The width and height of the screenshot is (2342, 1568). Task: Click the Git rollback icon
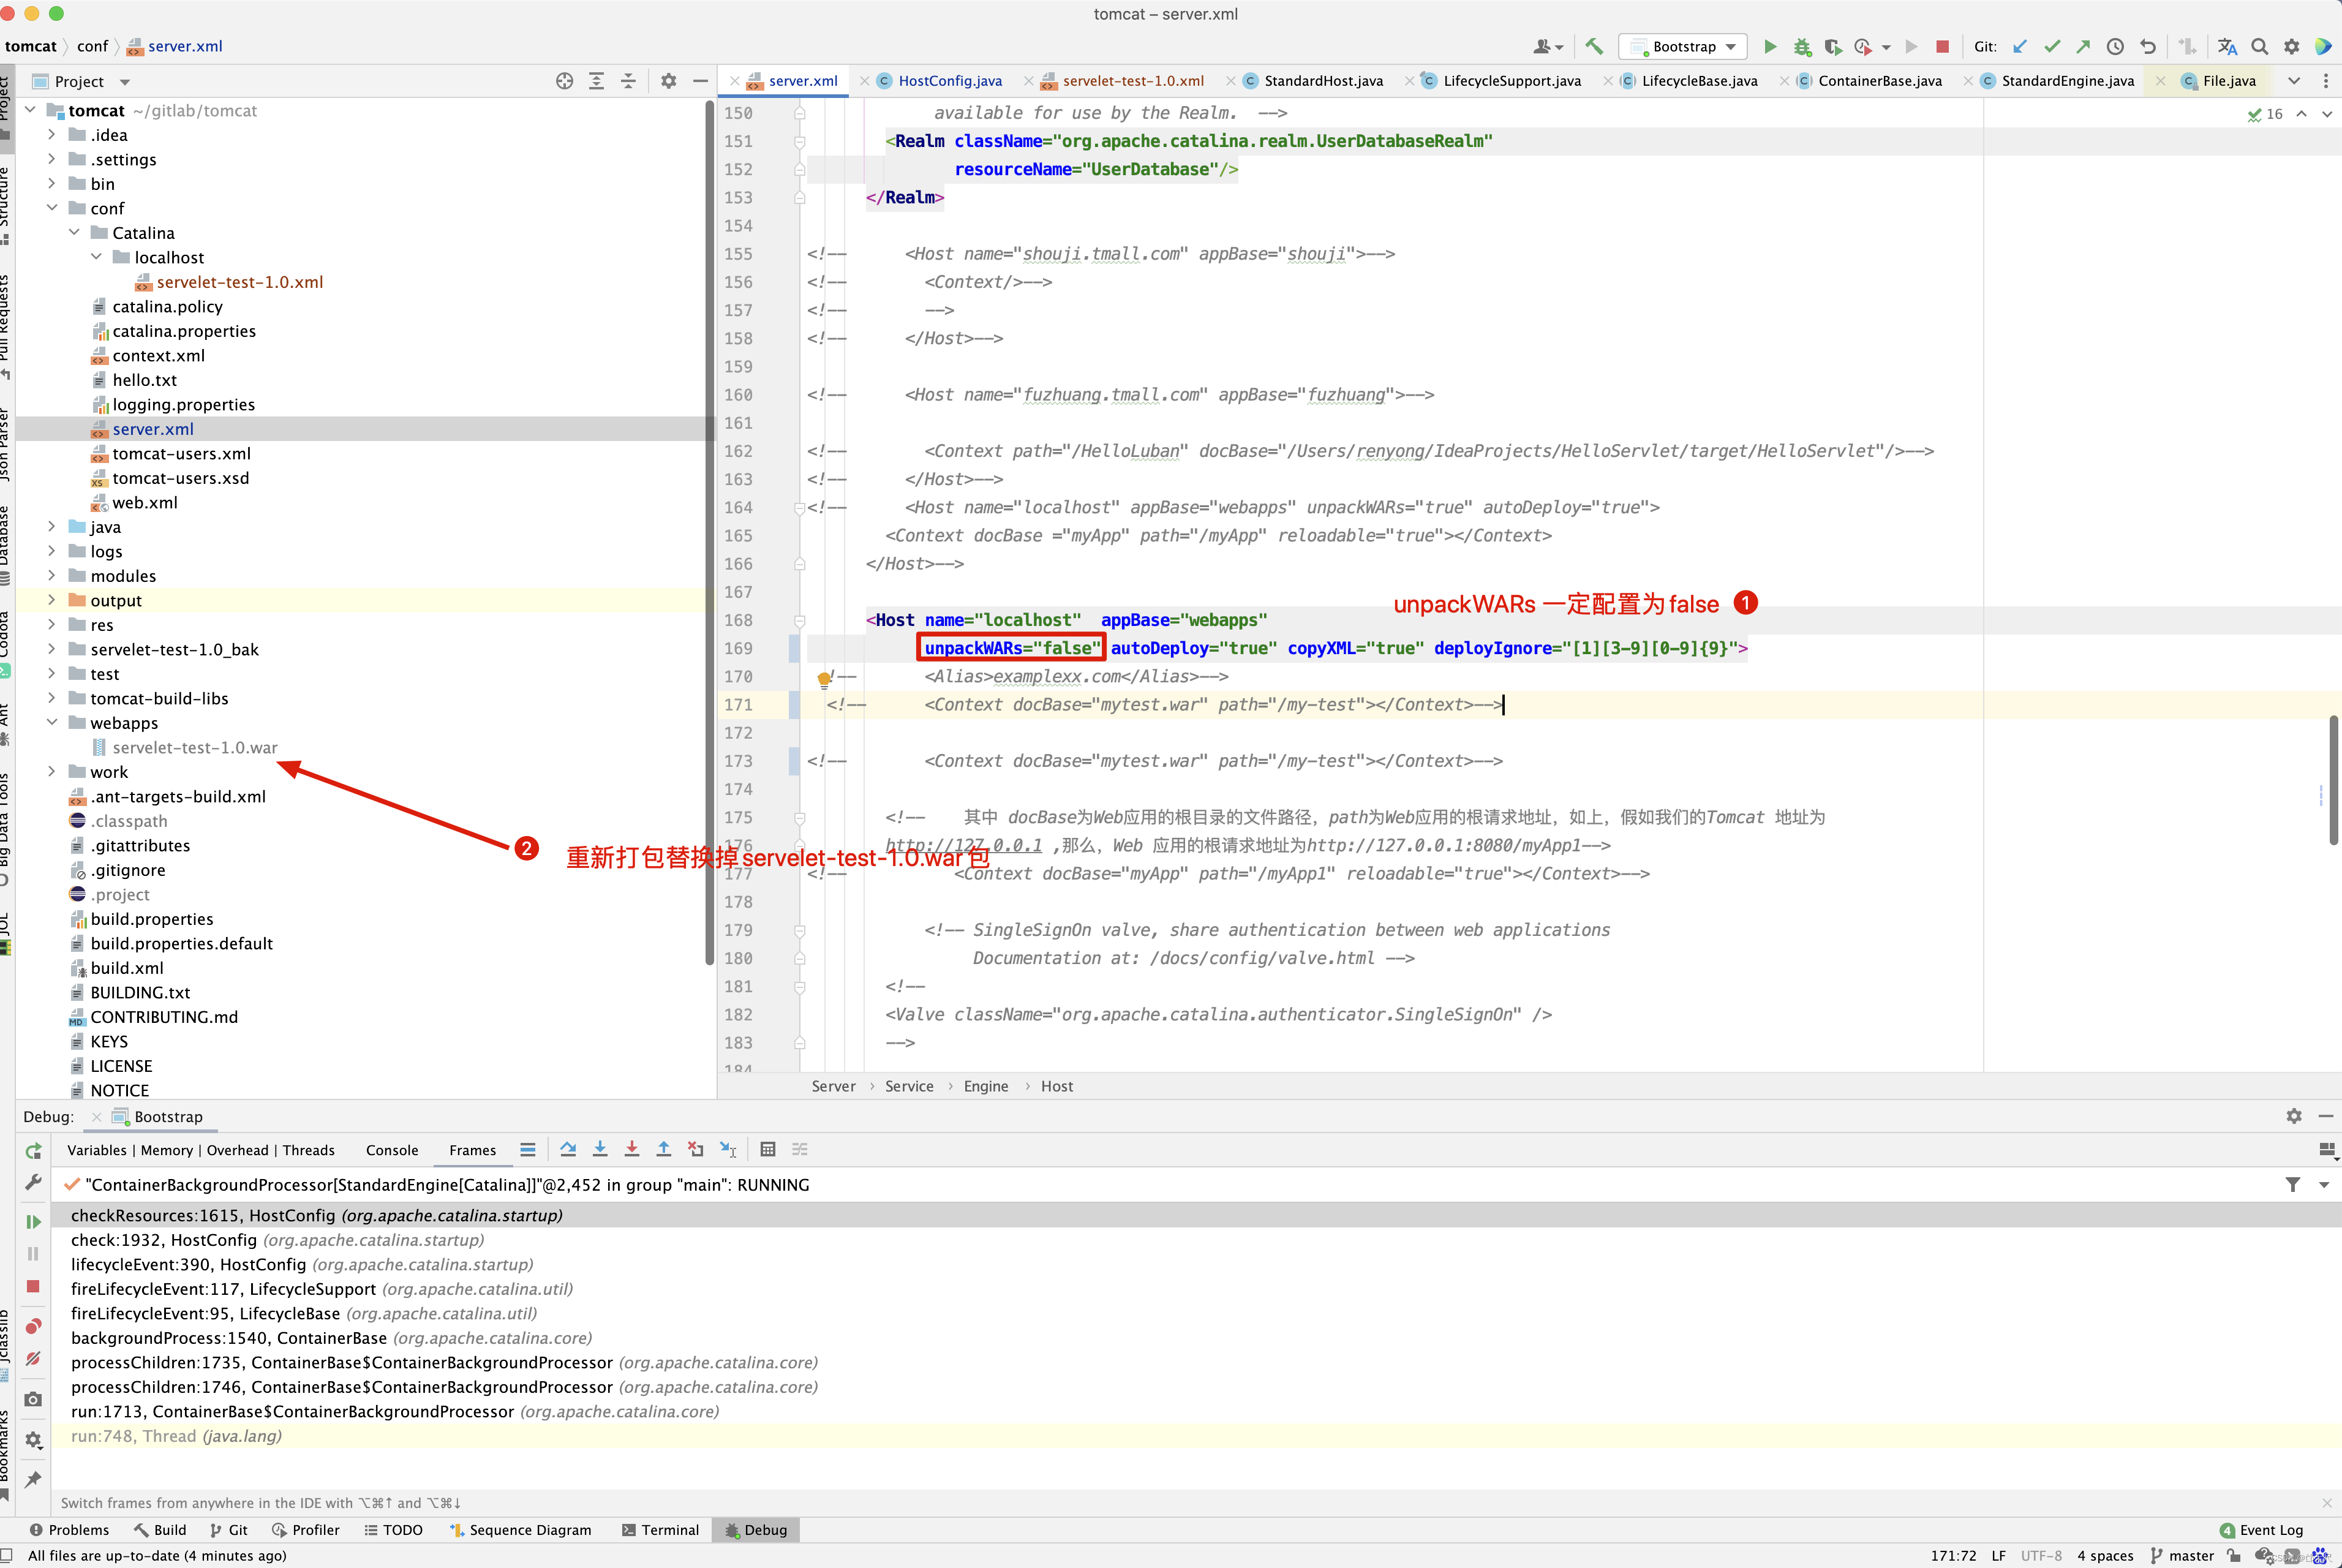click(2147, 46)
